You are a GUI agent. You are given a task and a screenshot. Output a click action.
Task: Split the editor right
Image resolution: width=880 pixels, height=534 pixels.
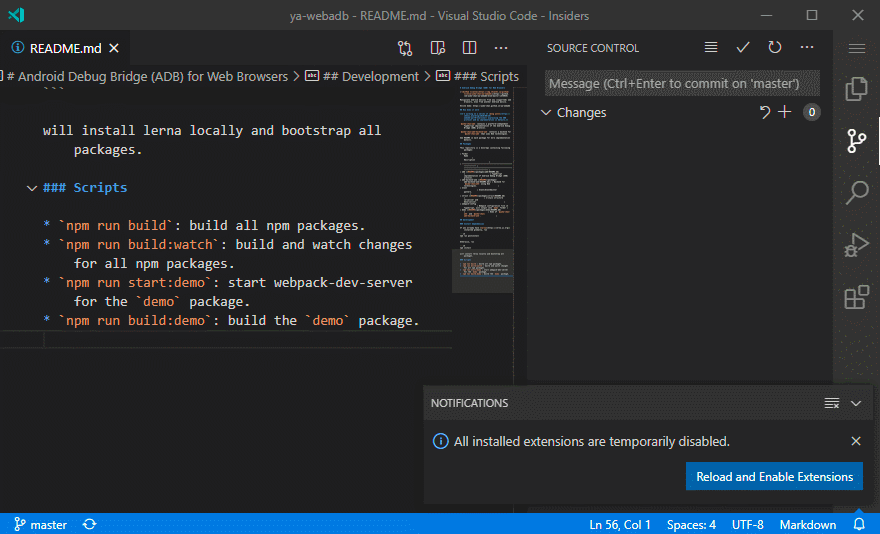pos(470,48)
